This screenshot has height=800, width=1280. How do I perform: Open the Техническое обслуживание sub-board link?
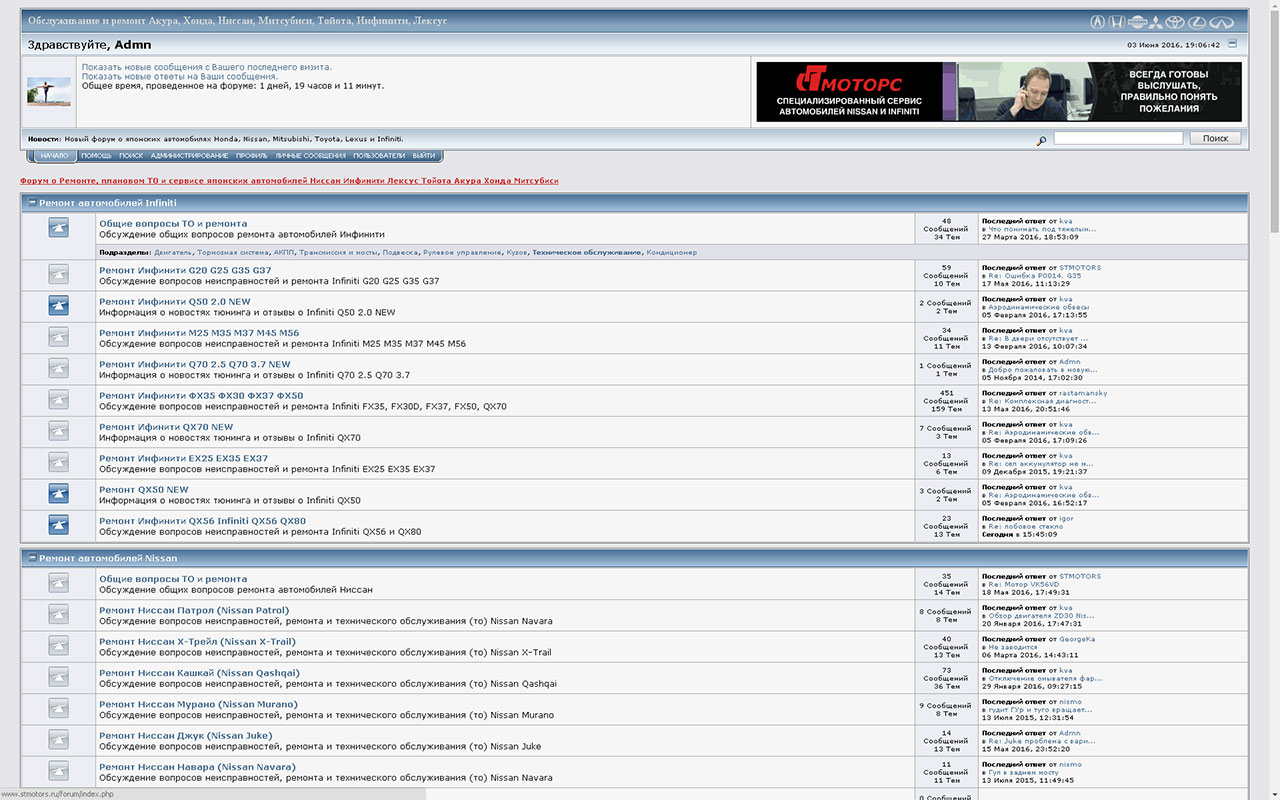tap(587, 253)
